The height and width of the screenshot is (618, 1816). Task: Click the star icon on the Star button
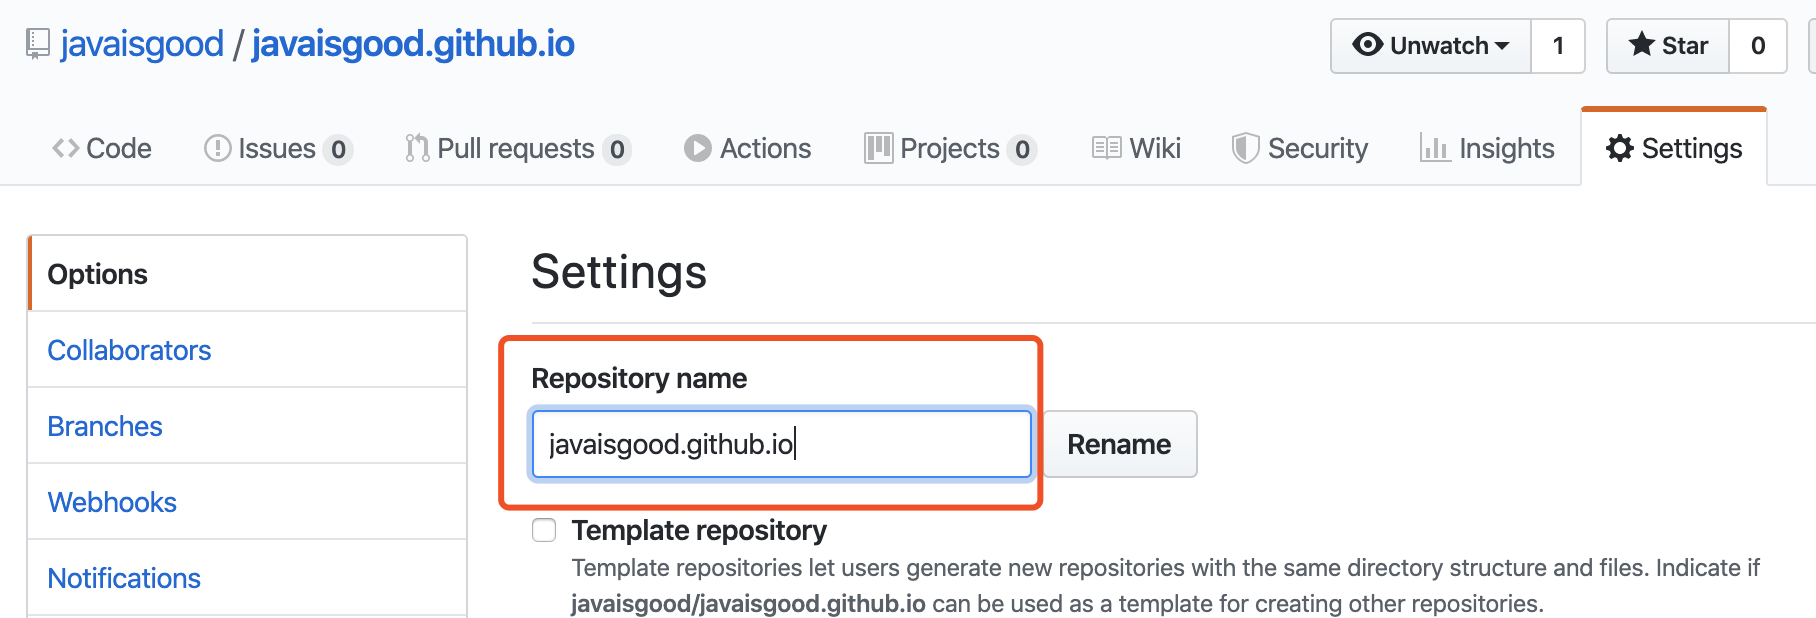[1641, 44]
